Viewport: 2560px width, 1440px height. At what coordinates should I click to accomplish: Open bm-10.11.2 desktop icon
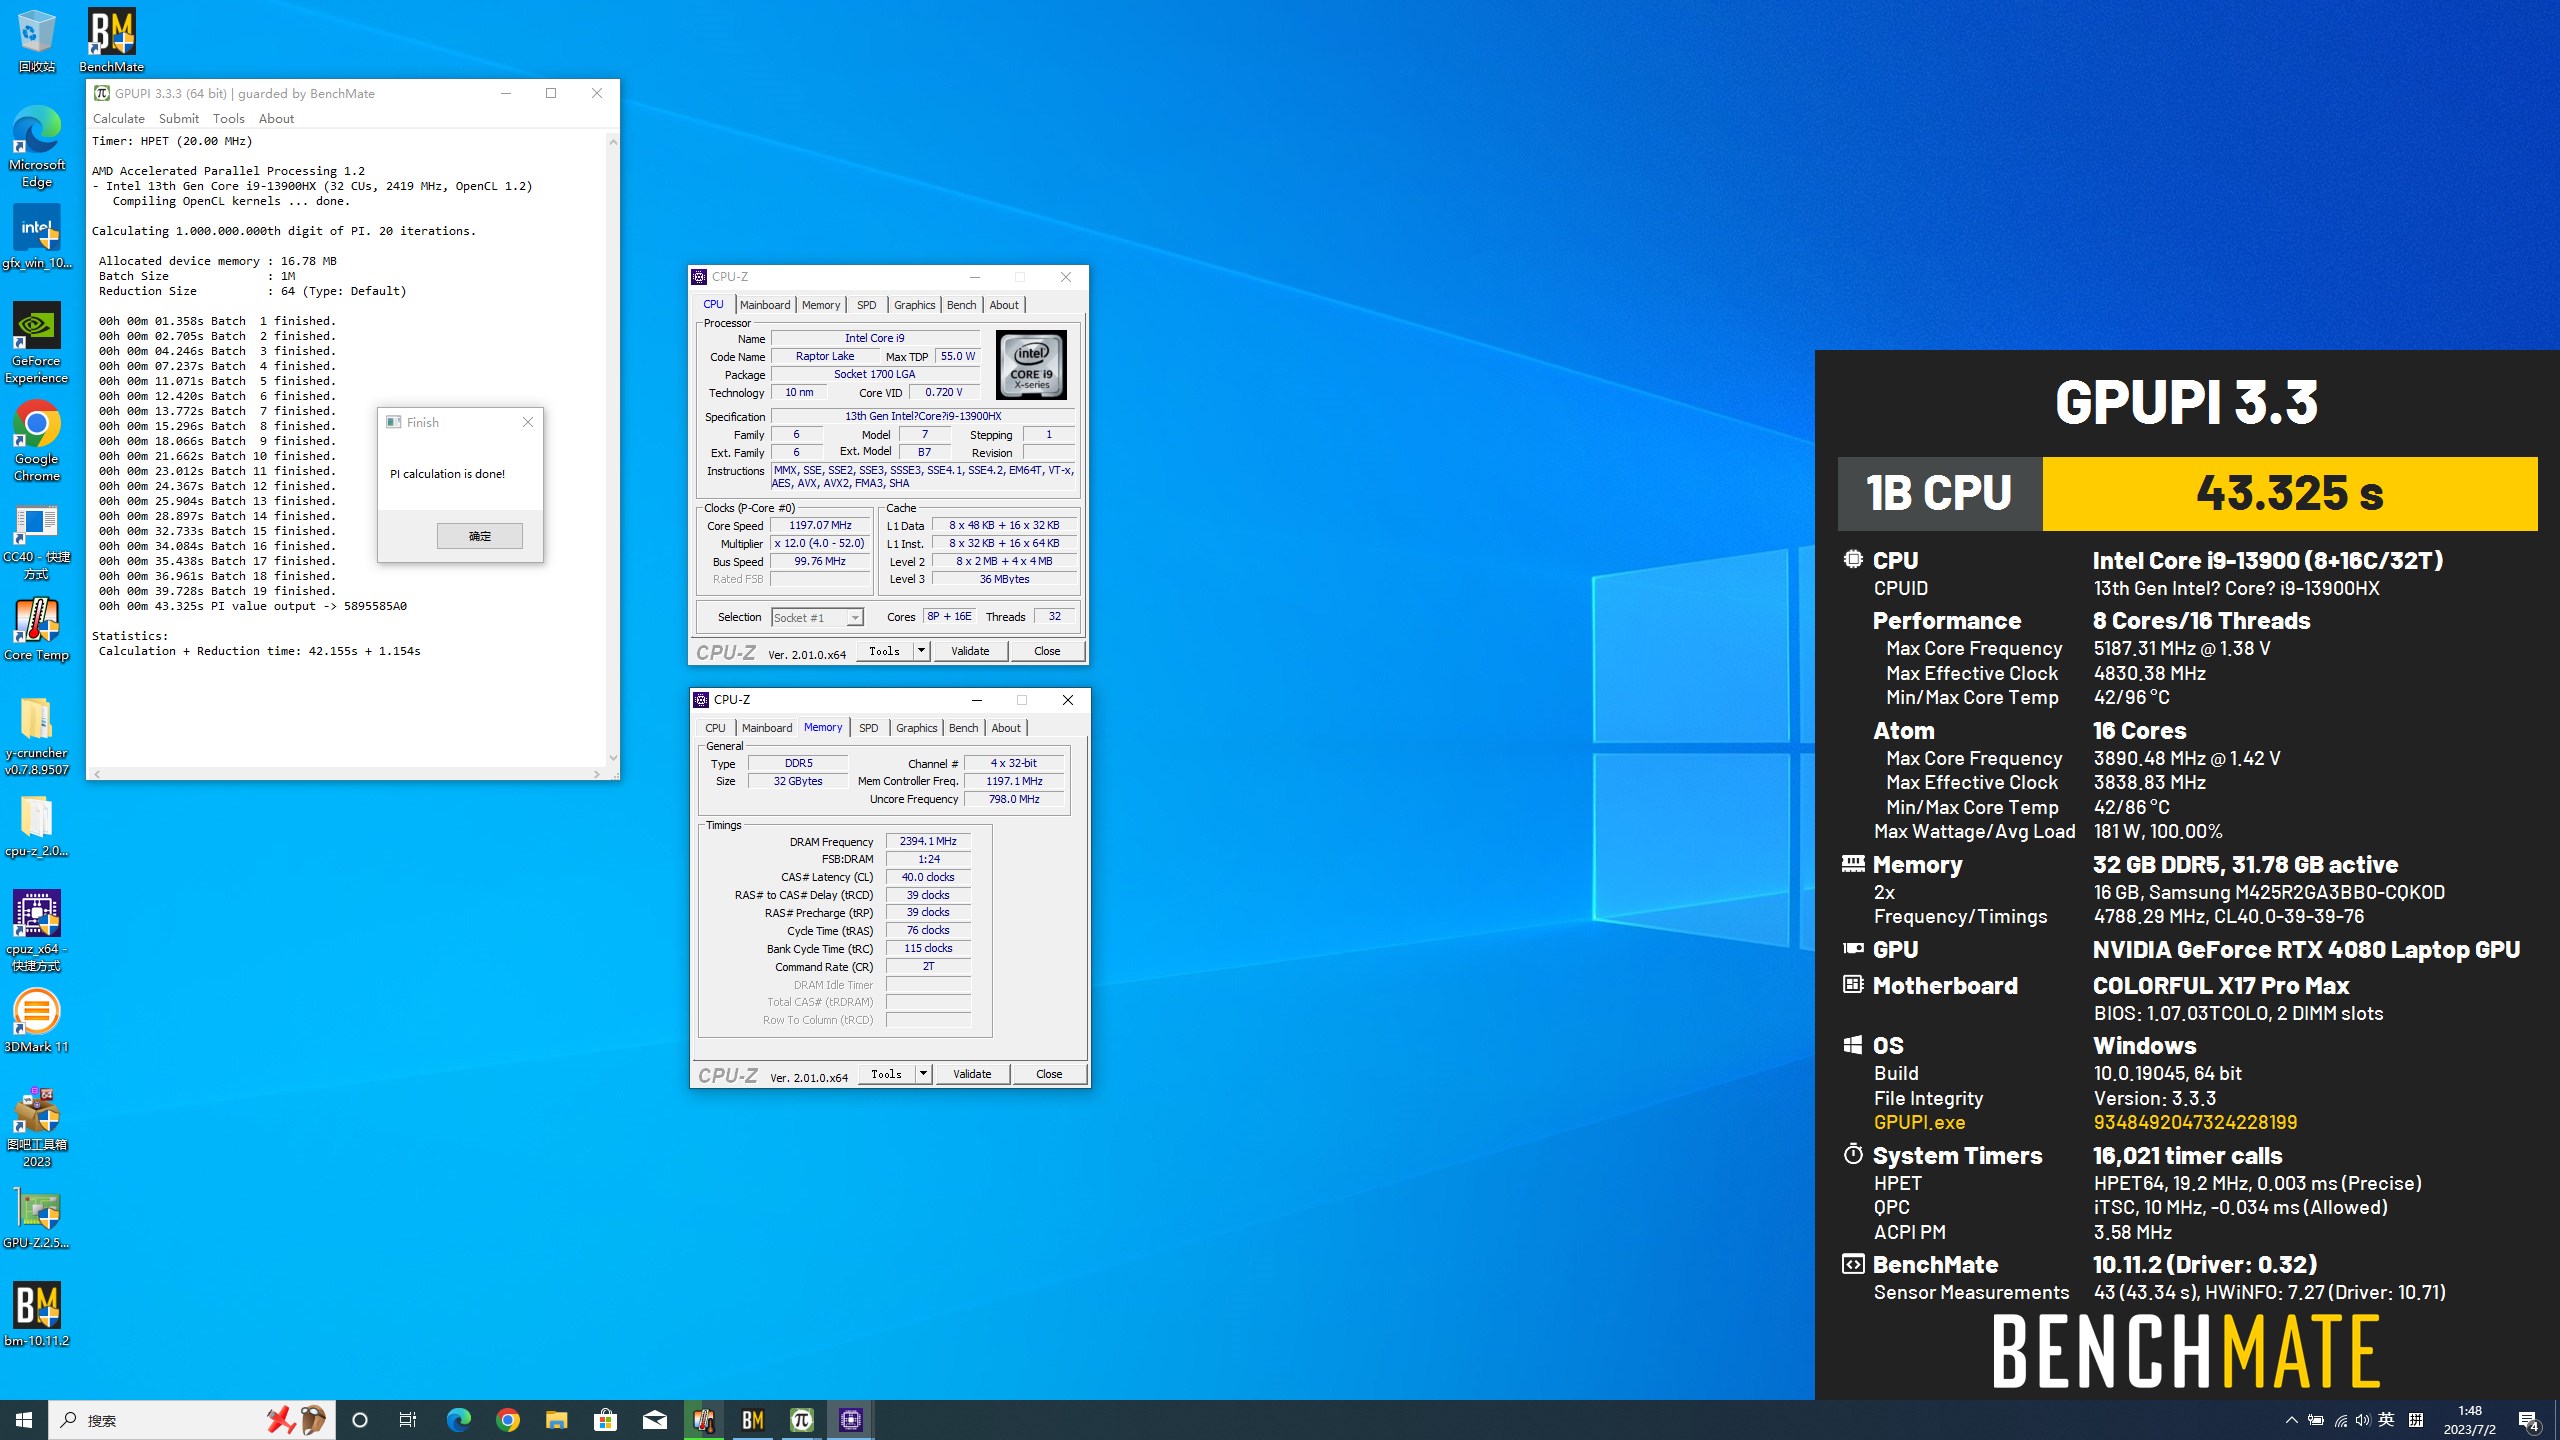point(37,1315)
